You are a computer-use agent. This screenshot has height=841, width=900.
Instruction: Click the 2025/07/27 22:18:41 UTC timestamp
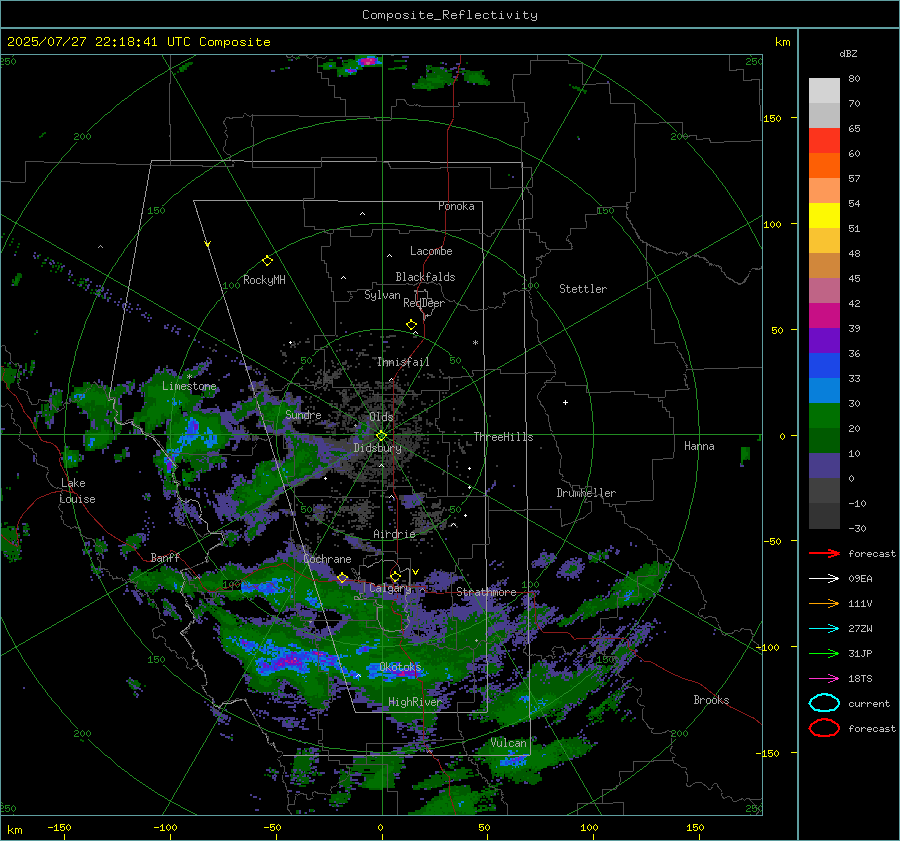tap(139, 42)
